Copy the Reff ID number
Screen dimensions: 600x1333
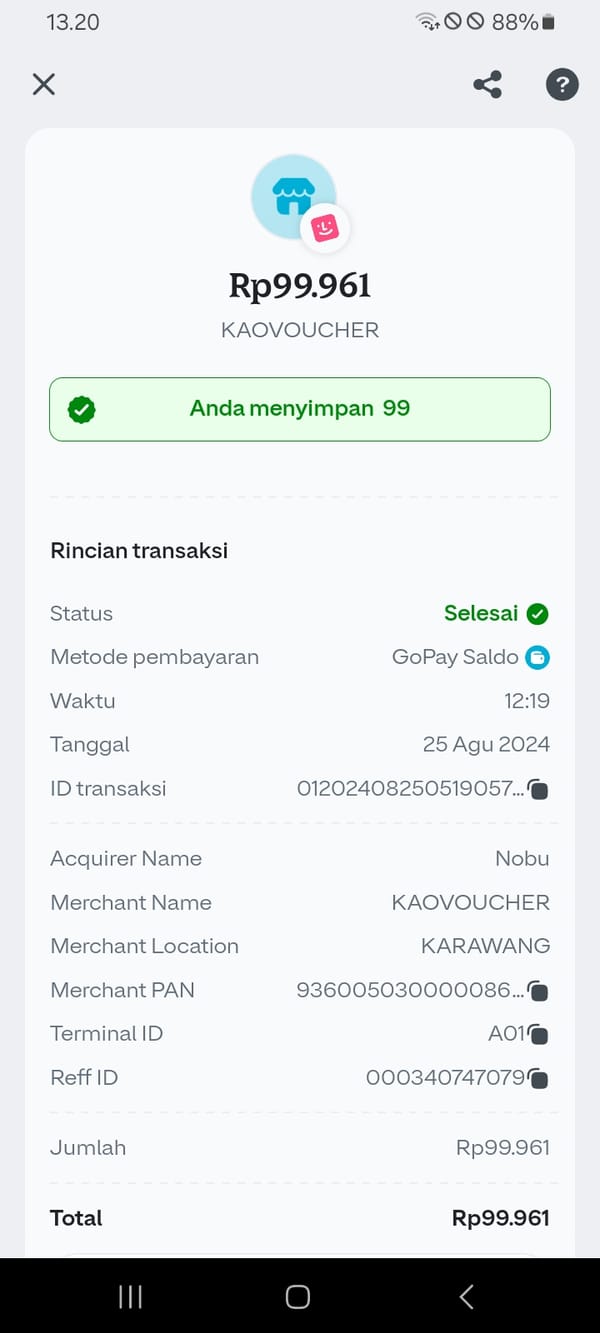point(538,1078)
